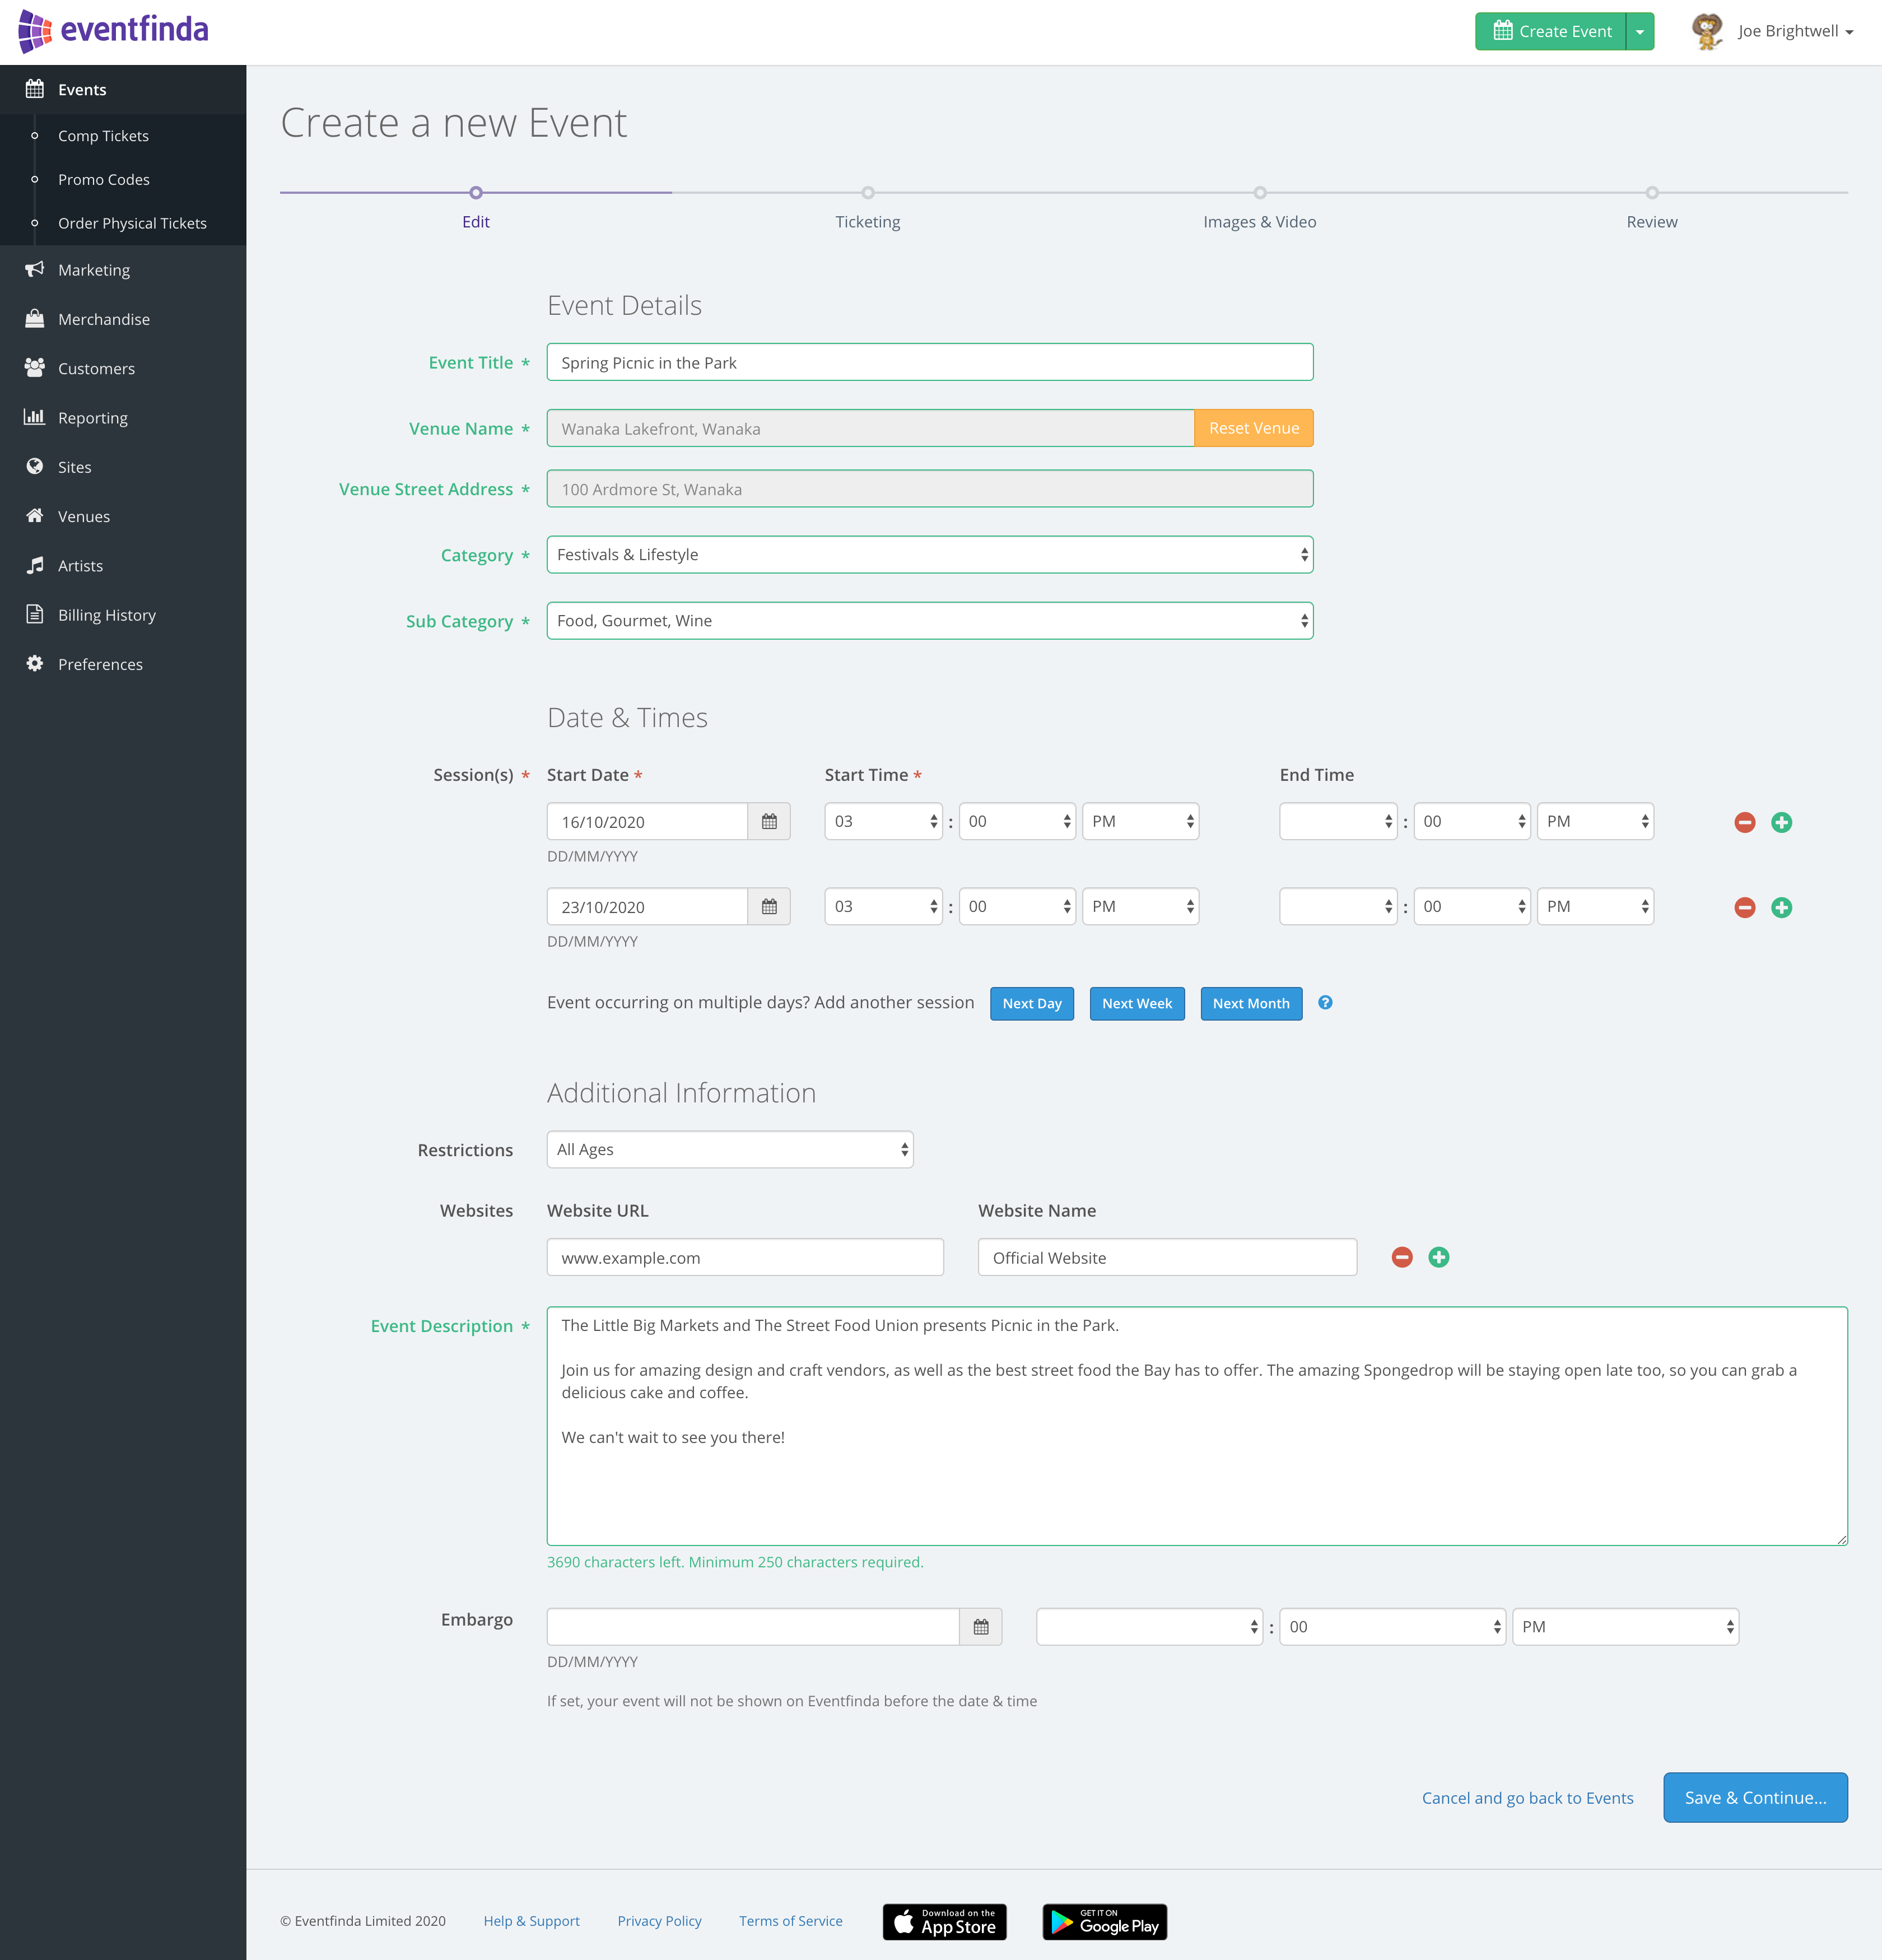Screen dimensions: 1882x1960
Task: Open the Google Play badge
Action: (1105, 1922)
